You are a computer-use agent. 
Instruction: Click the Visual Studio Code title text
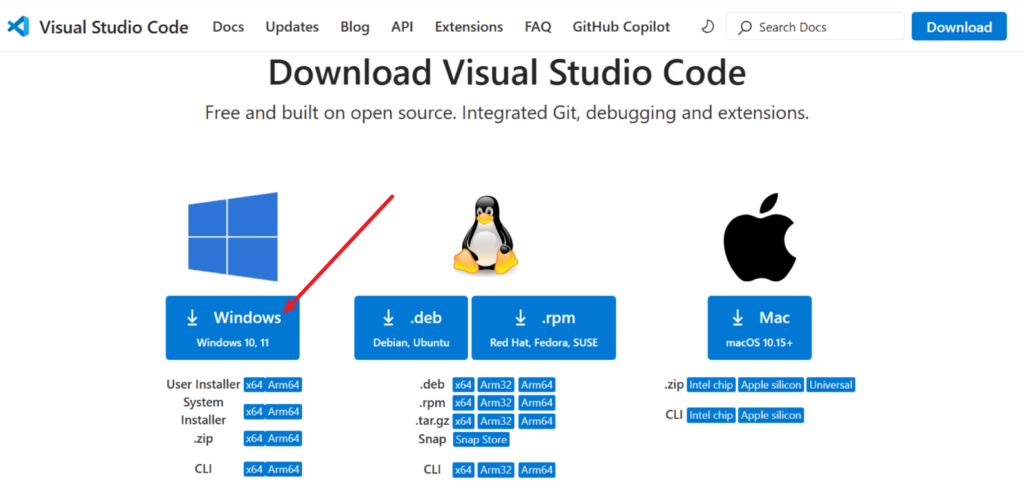click(114, 27)
